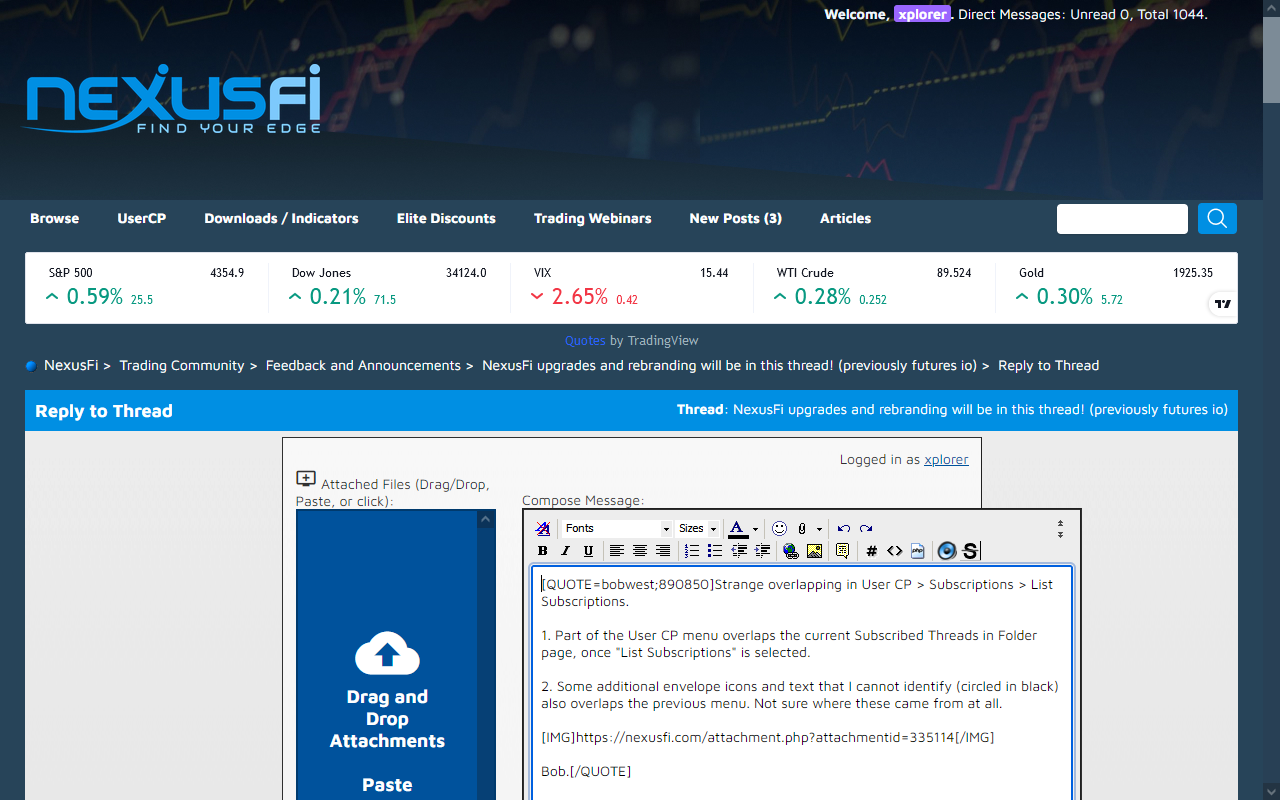View New Posts (3)
Image resolution: width=1280 pixels, height=800 pixels.
pos(736,218)
